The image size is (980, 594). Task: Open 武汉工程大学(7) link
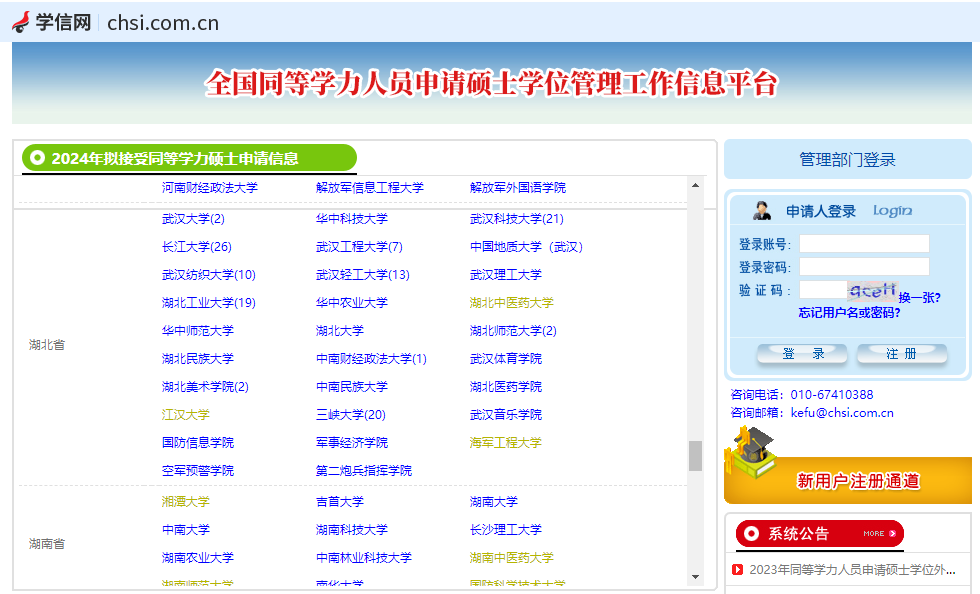click(359, 247)
